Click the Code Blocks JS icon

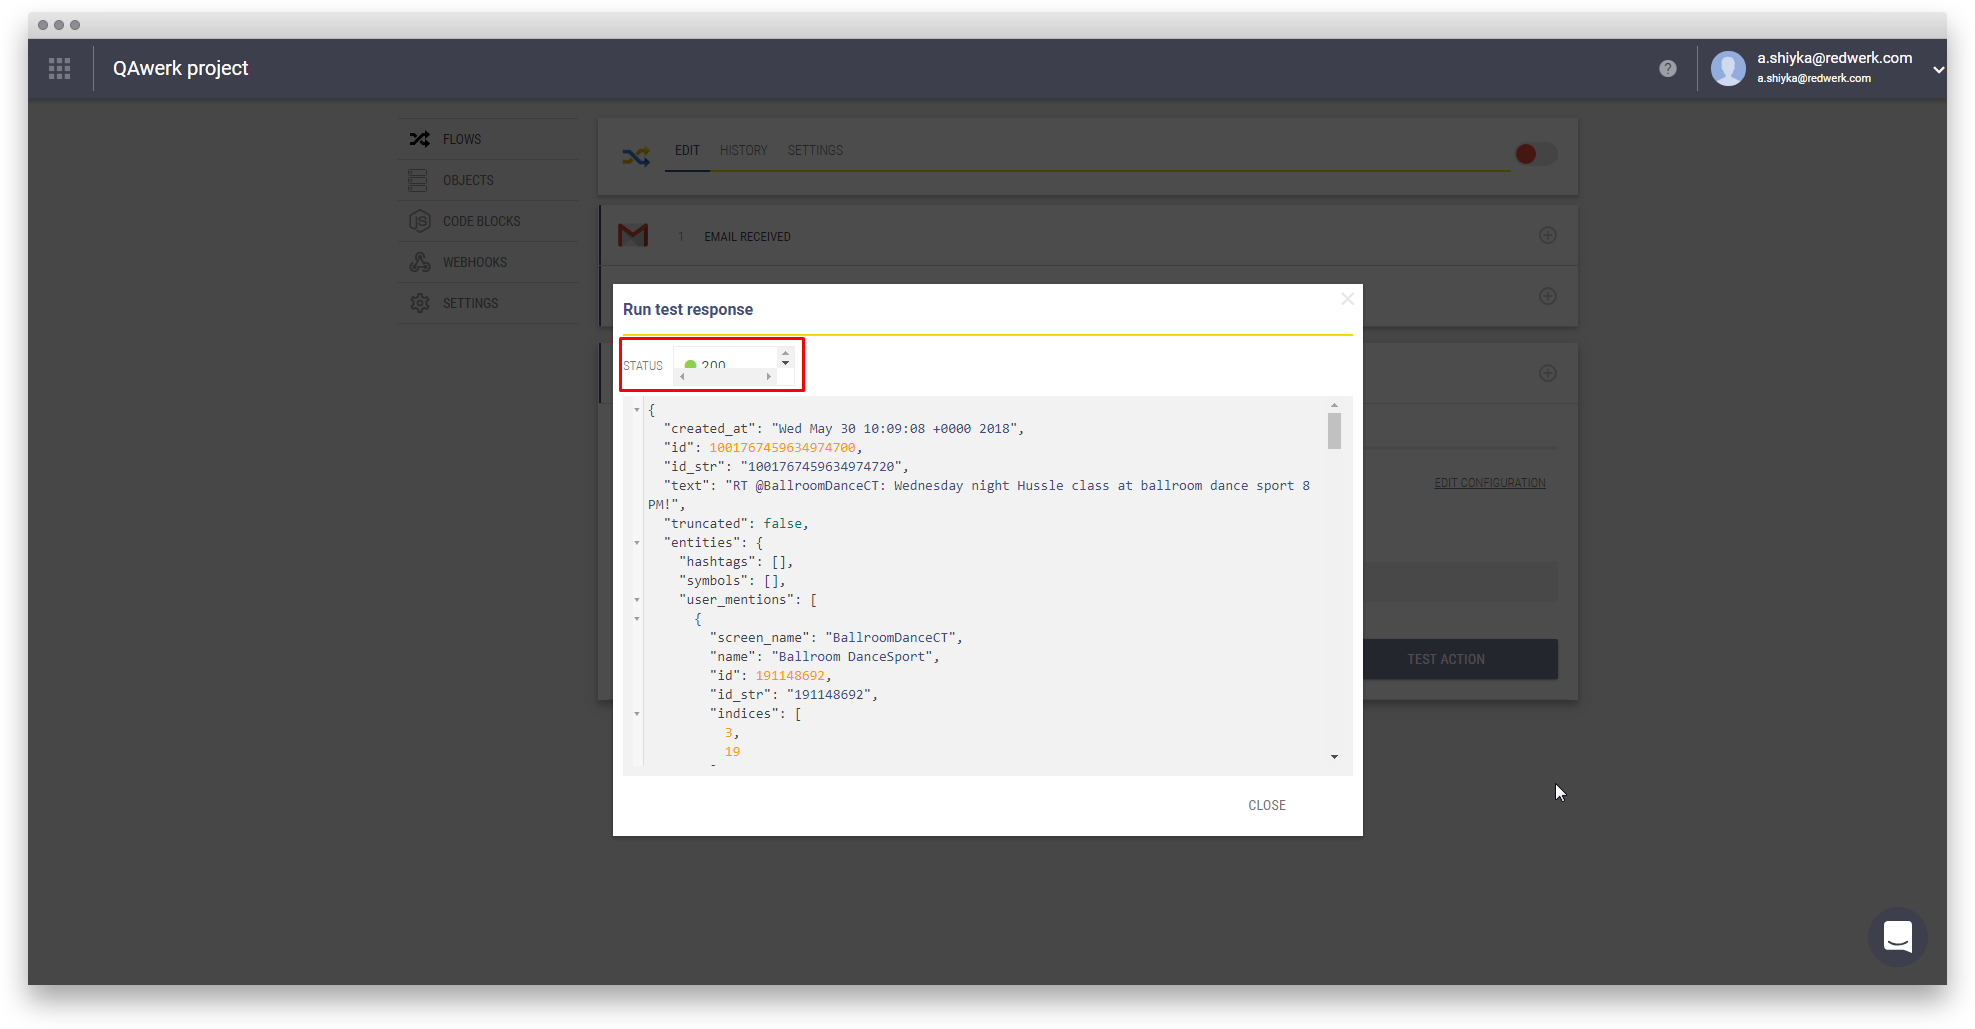point(420,221)
